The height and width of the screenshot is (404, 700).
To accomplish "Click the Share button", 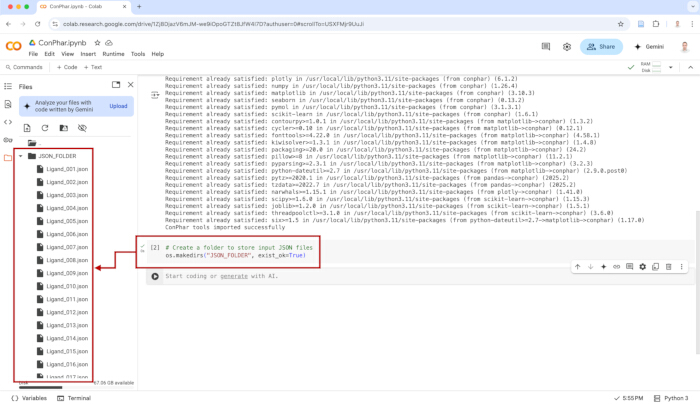I will click(601, 46).
